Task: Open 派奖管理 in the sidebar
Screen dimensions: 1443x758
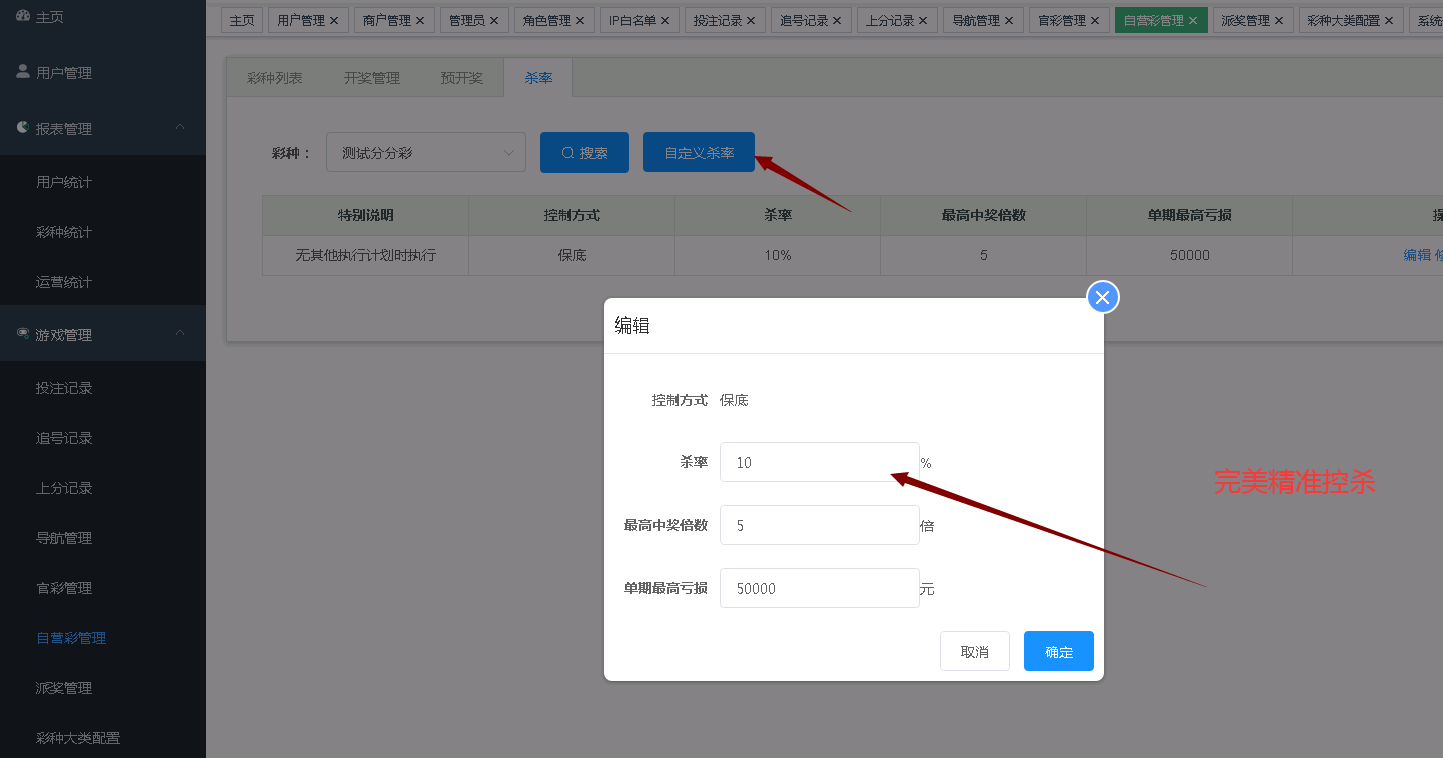Action: click(64, 688)
